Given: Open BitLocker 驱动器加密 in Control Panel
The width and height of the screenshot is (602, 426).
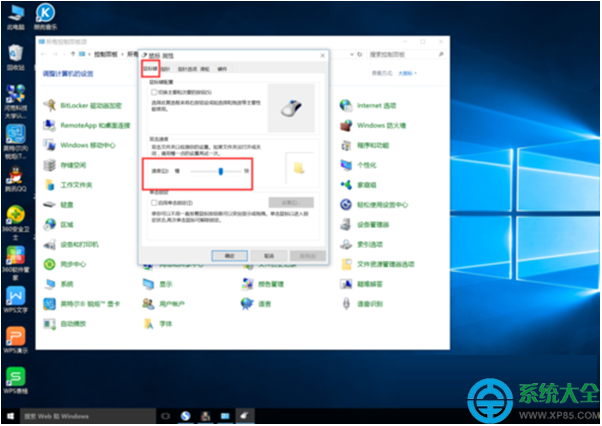Looking at the screenshot, I should coord(83,106).
